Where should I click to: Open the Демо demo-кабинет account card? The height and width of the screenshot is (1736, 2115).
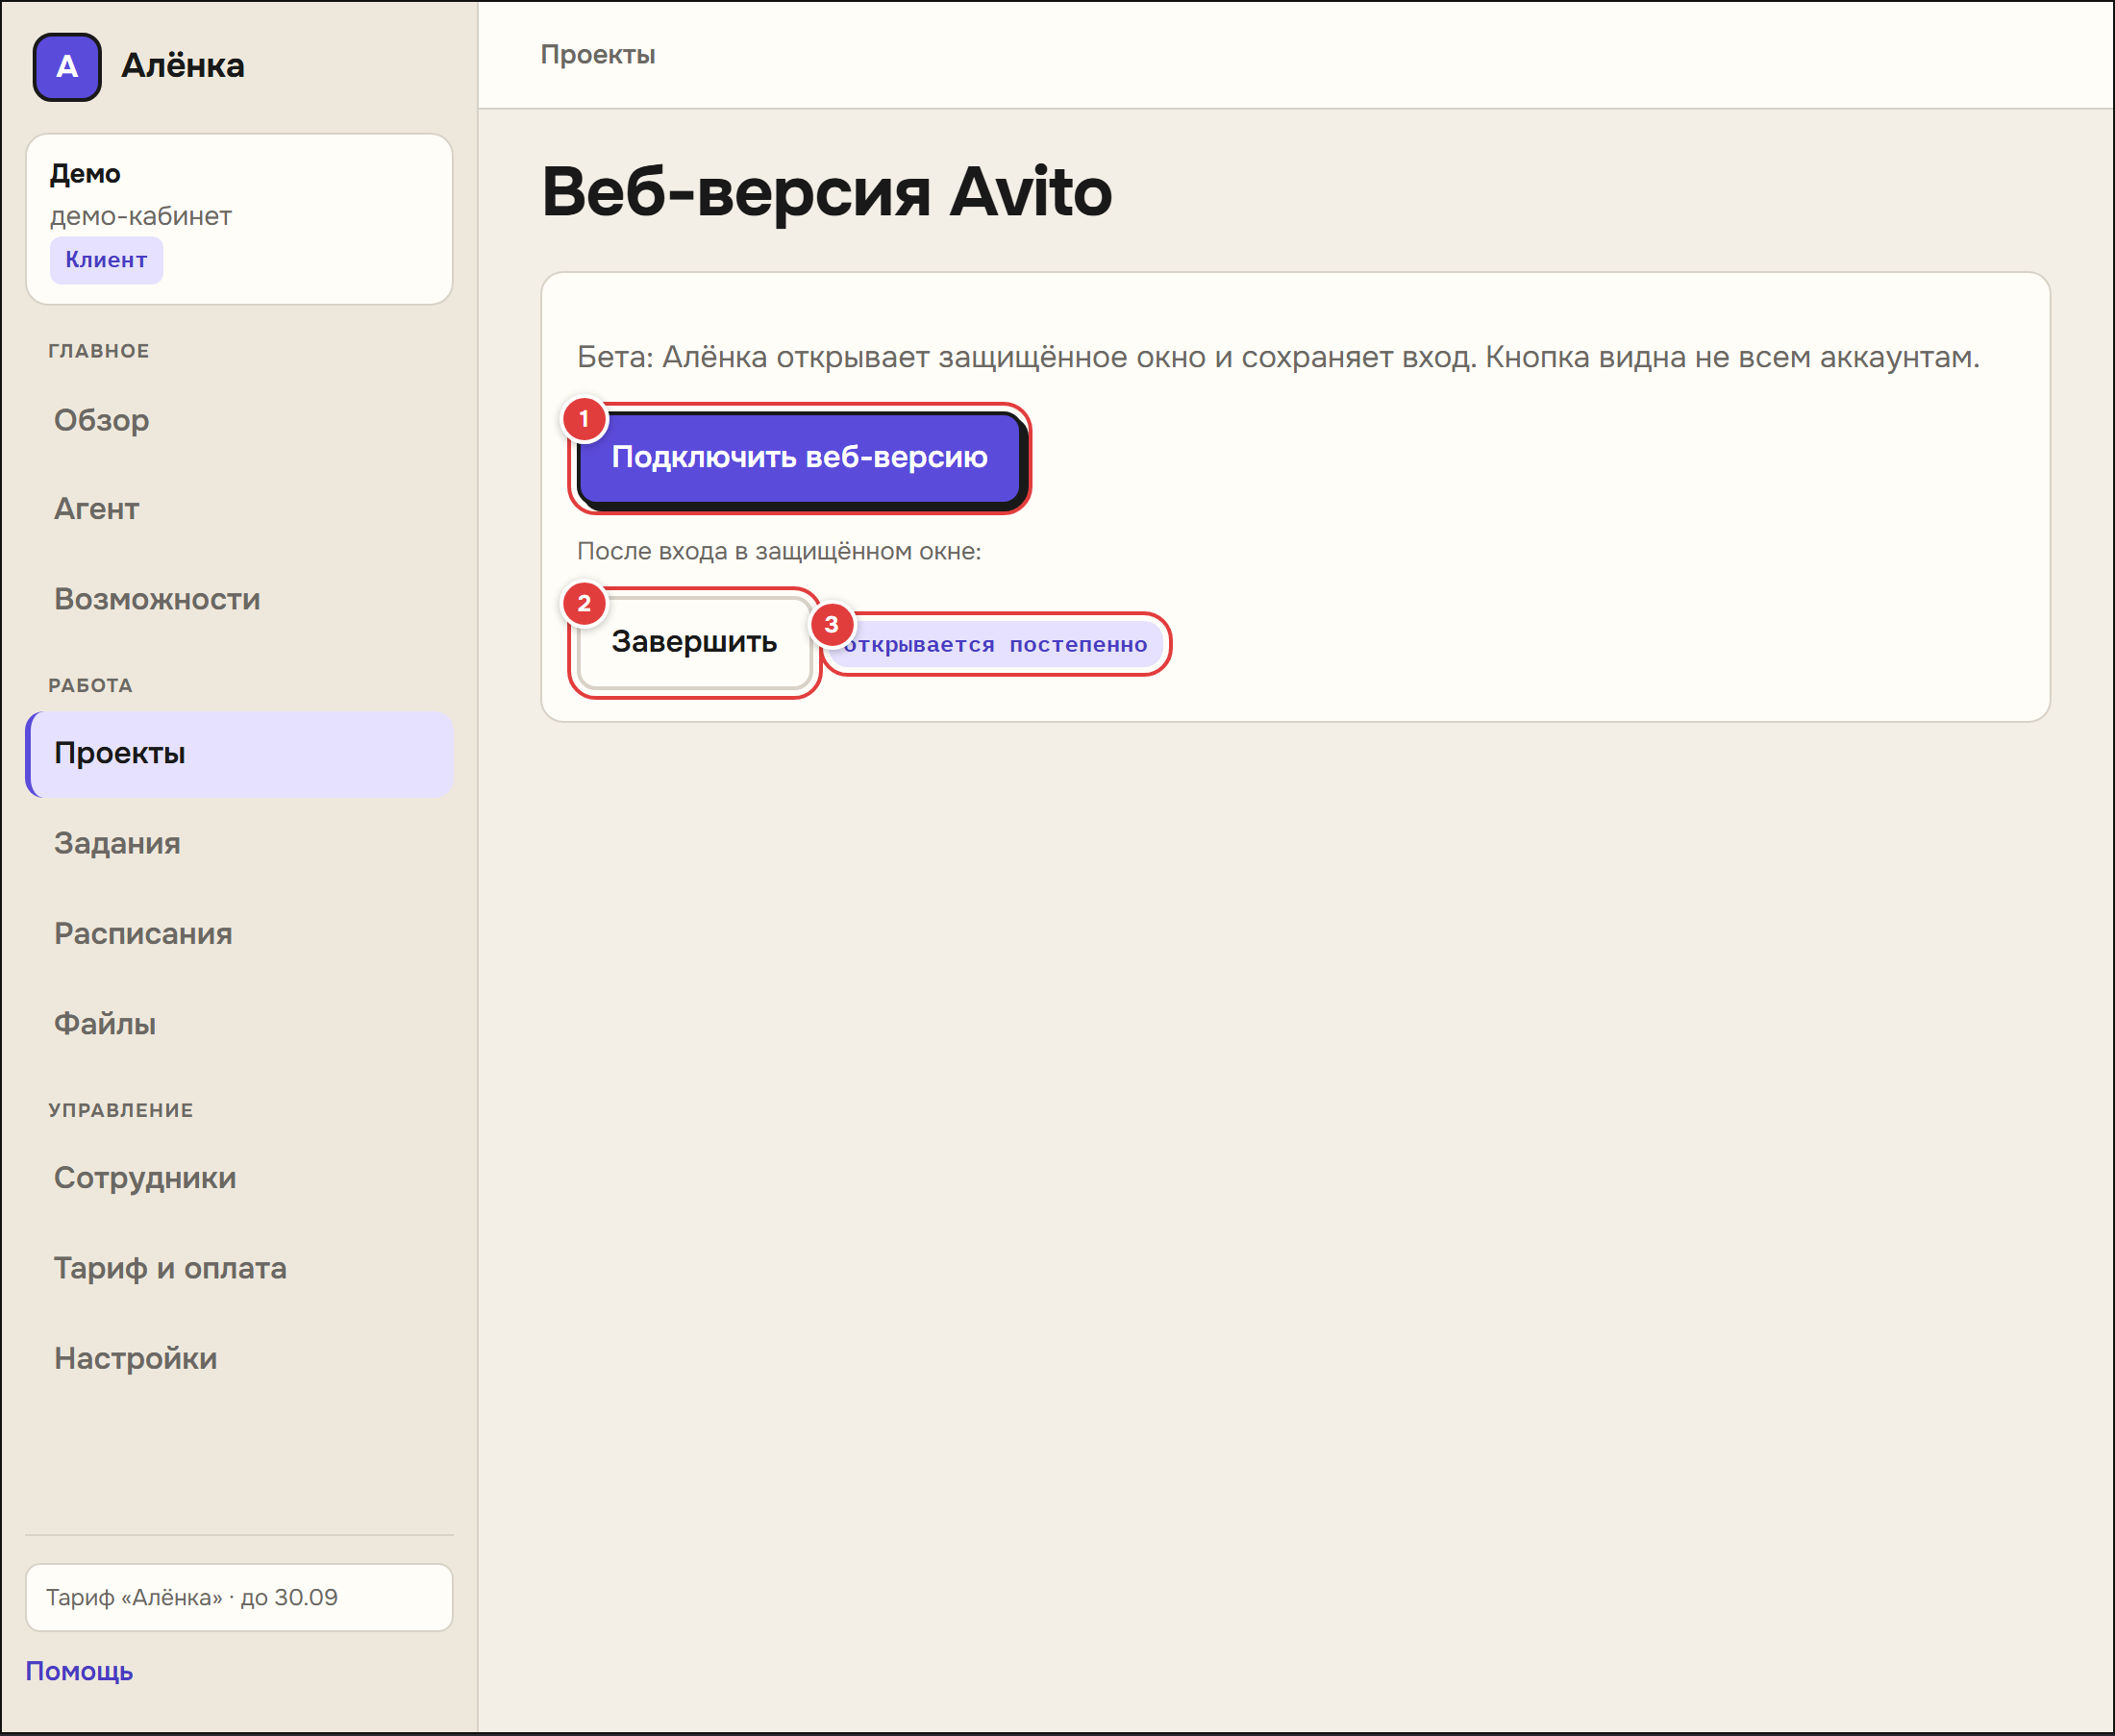point(239,219)
